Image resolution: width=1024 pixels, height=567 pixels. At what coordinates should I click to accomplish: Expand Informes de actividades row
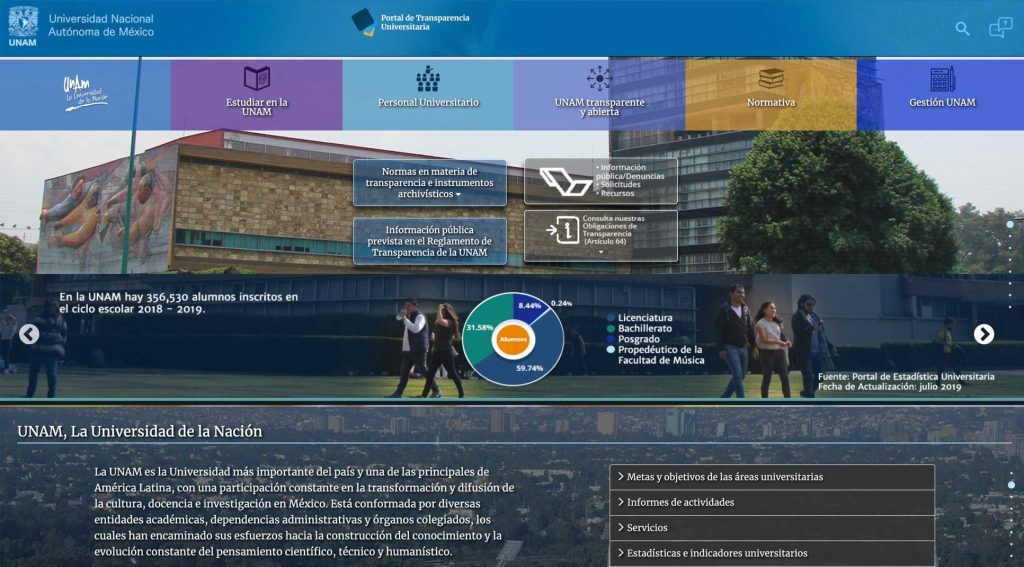[x=772, y=502]
